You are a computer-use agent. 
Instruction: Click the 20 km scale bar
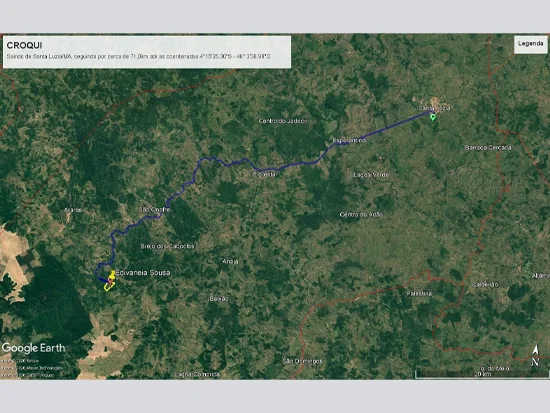482,374
